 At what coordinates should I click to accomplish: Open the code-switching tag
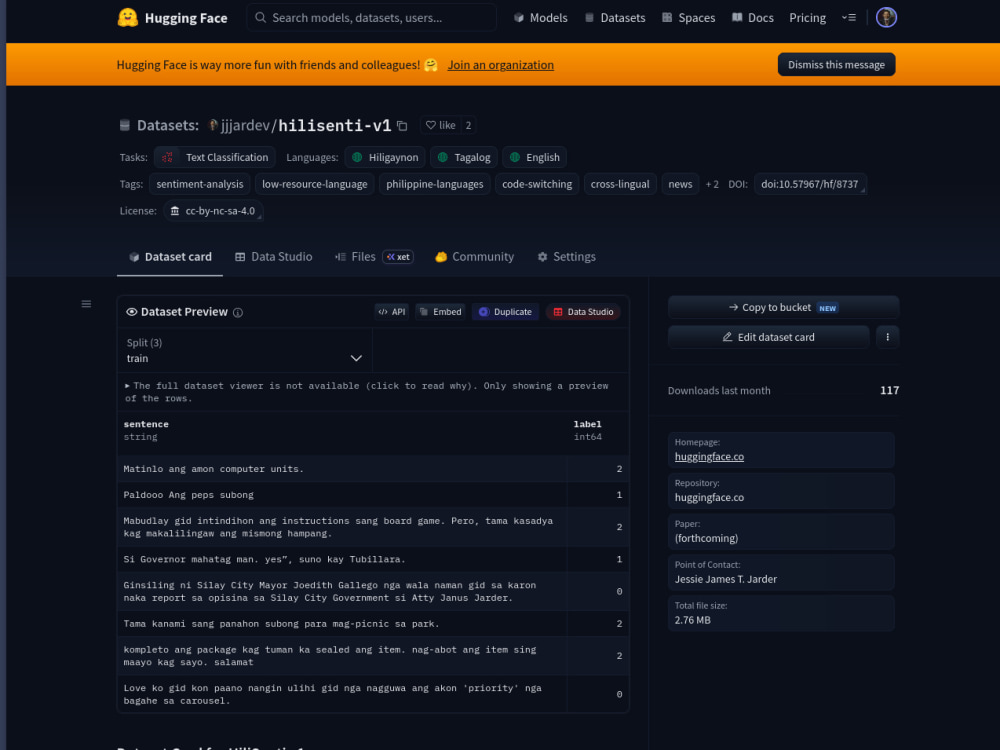coord(537,184)
